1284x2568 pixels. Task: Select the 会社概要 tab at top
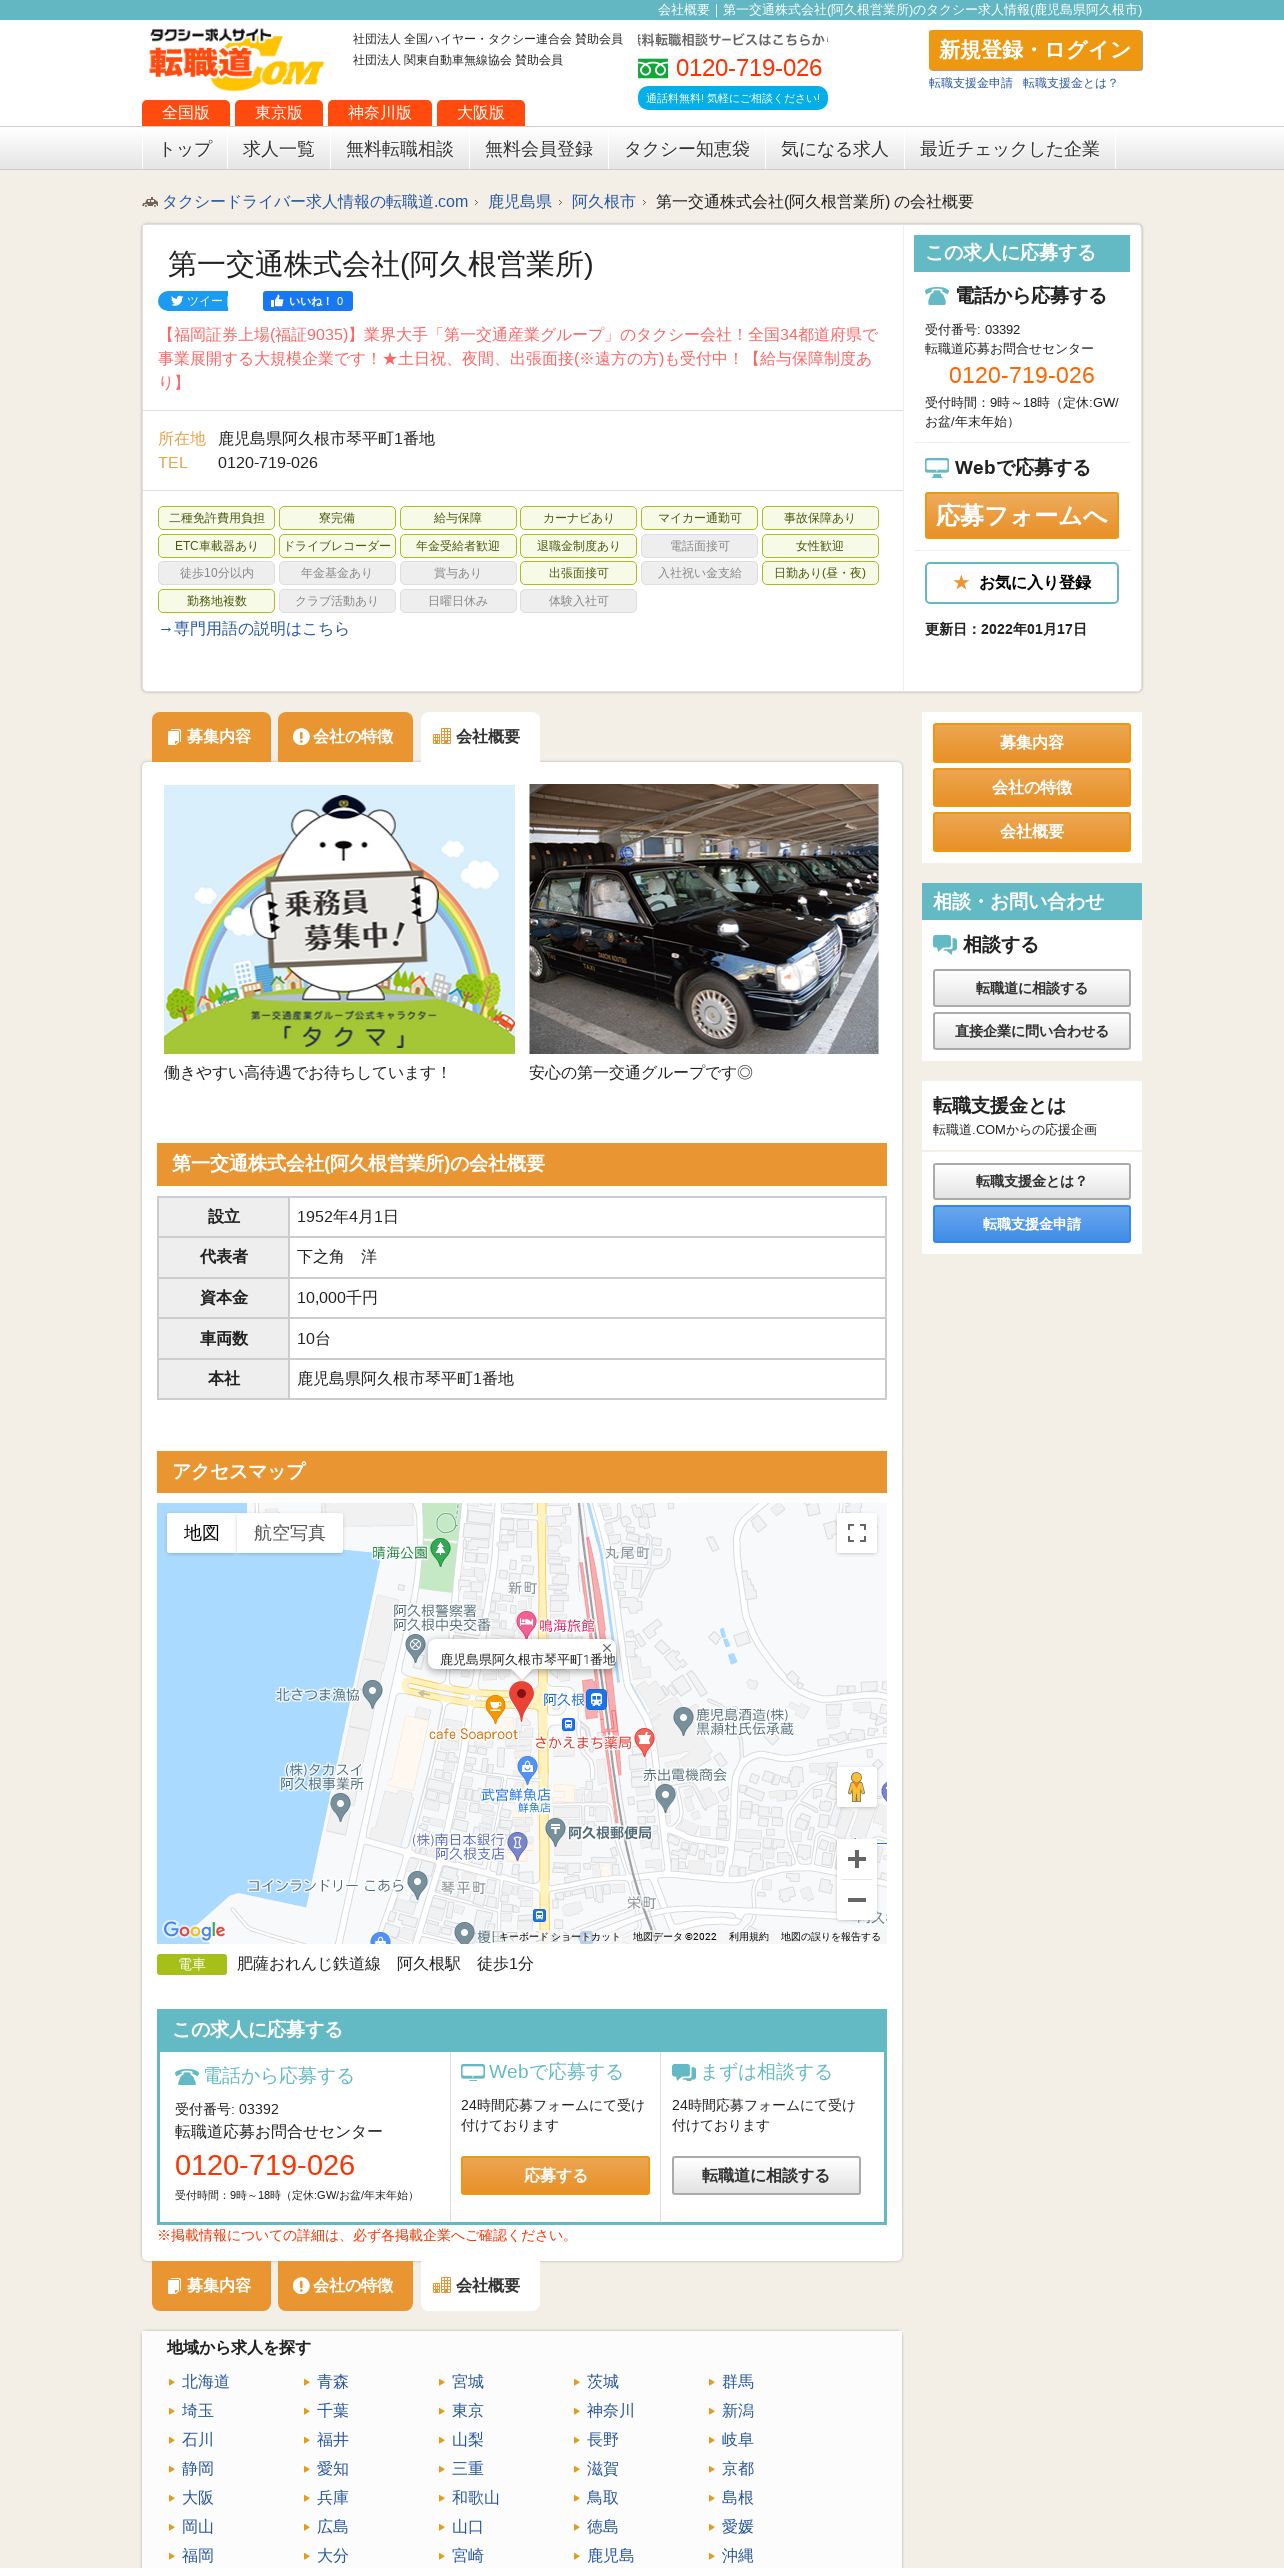[x=480, y=737]
